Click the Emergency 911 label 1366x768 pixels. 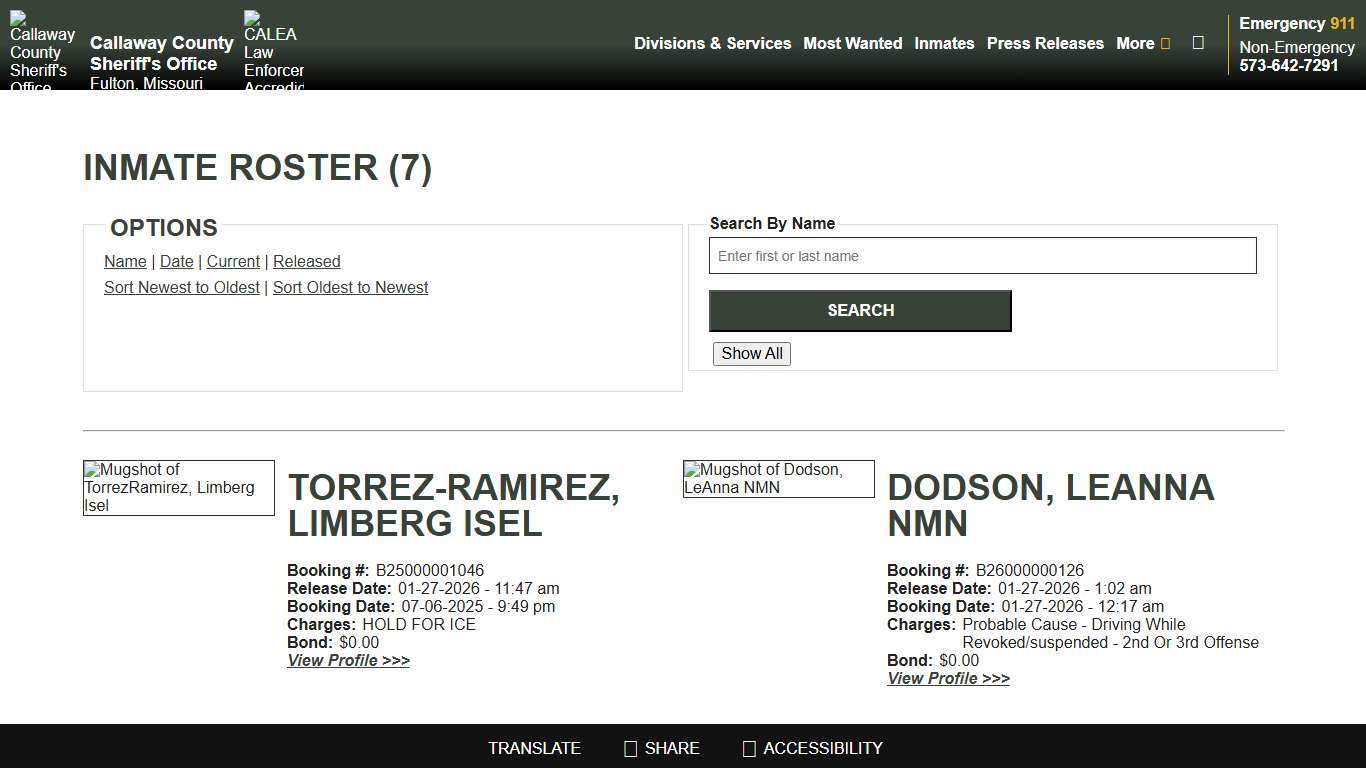1296,23
